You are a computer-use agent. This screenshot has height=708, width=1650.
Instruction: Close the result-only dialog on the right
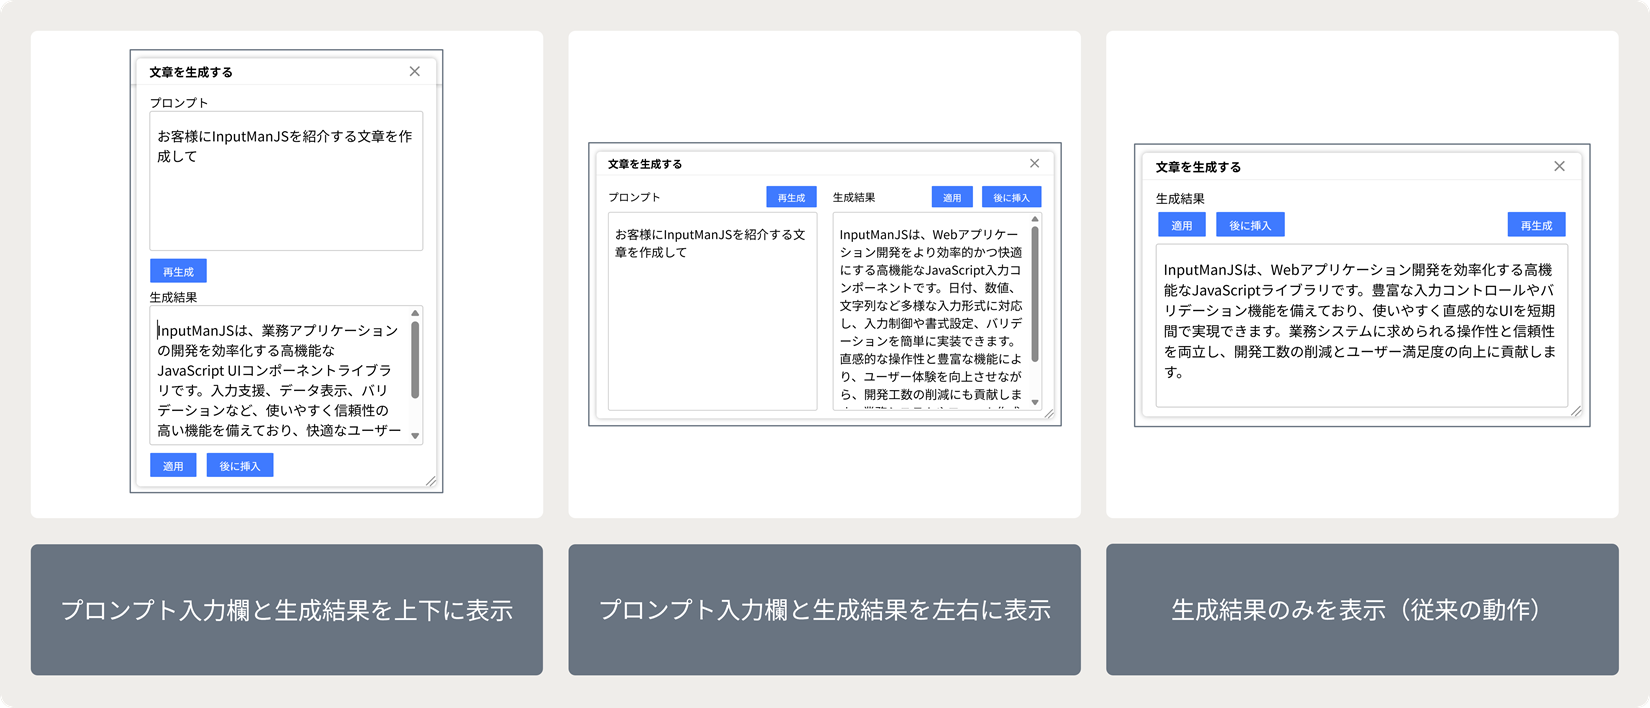1559,166
